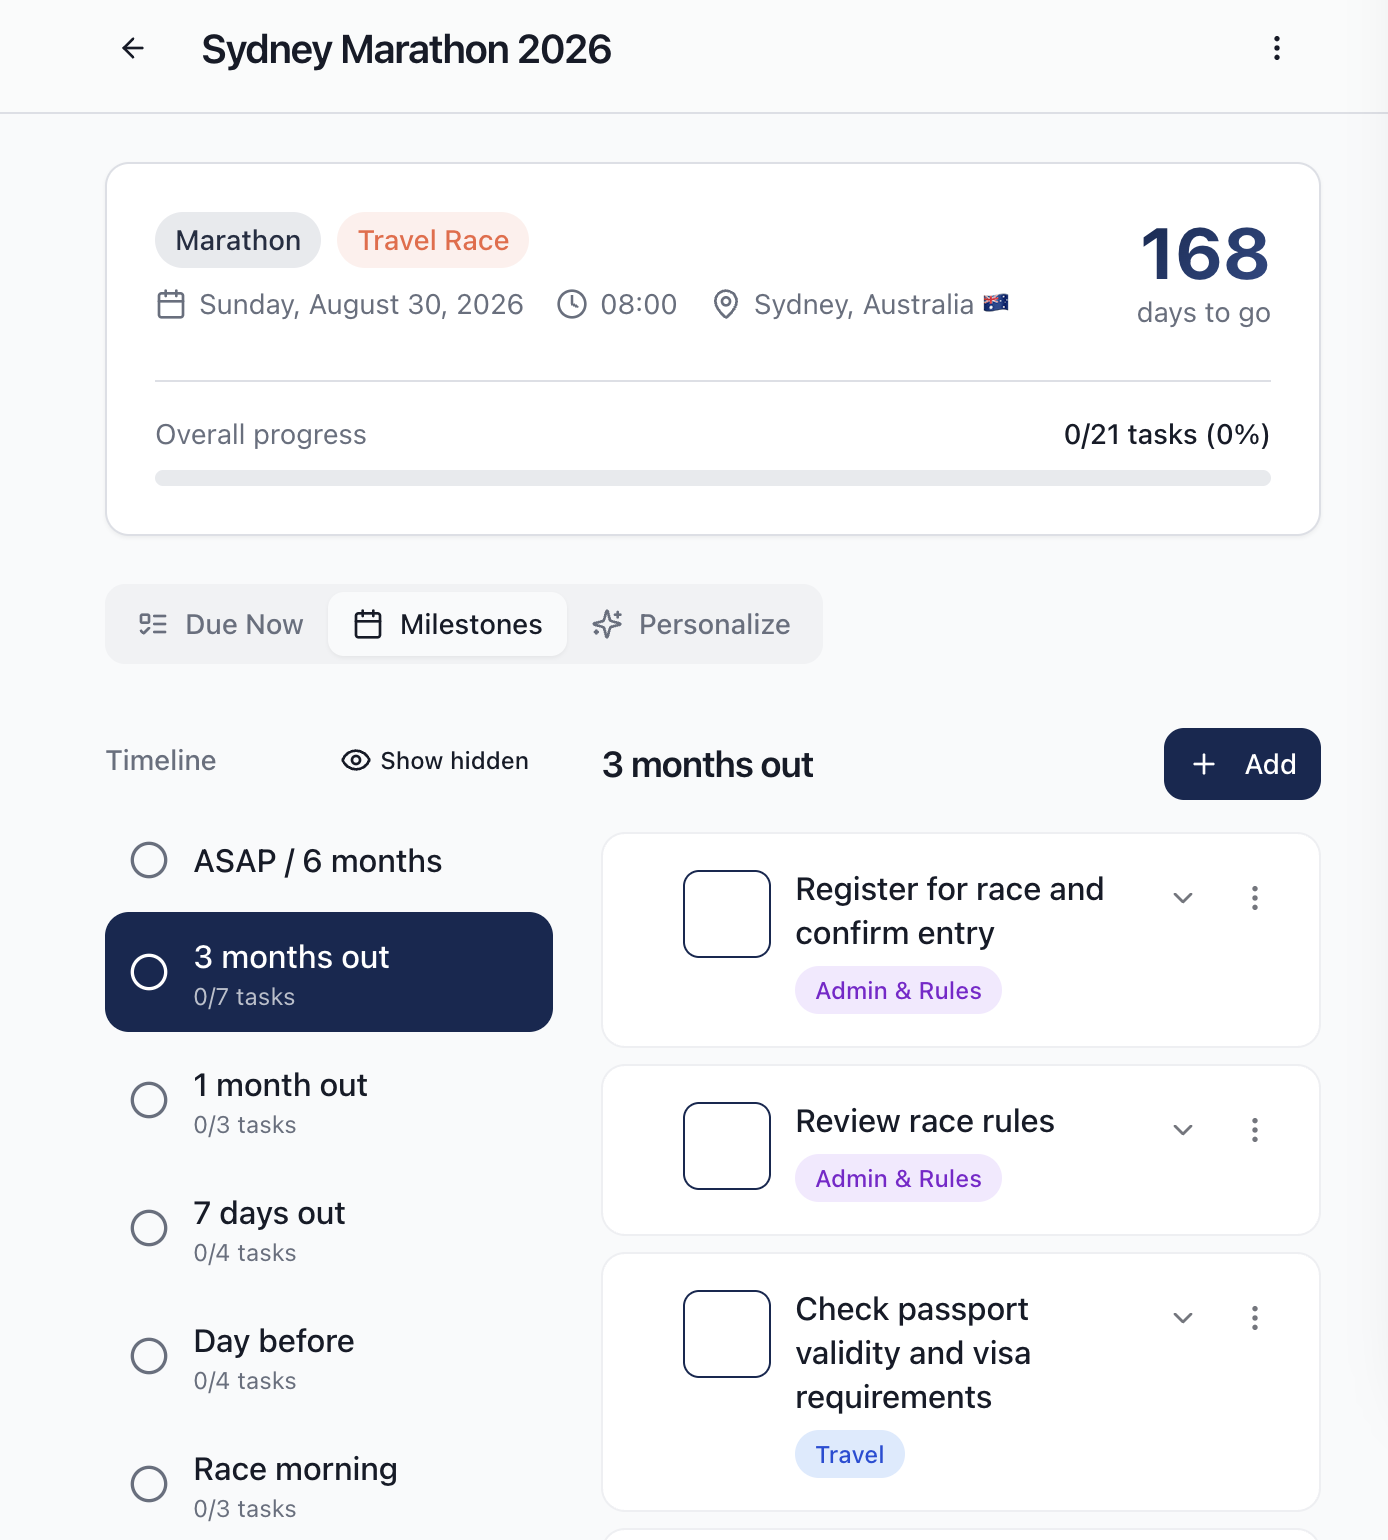Check off the Check passport validity task
The image size is (1388, 1540).
726,1333
